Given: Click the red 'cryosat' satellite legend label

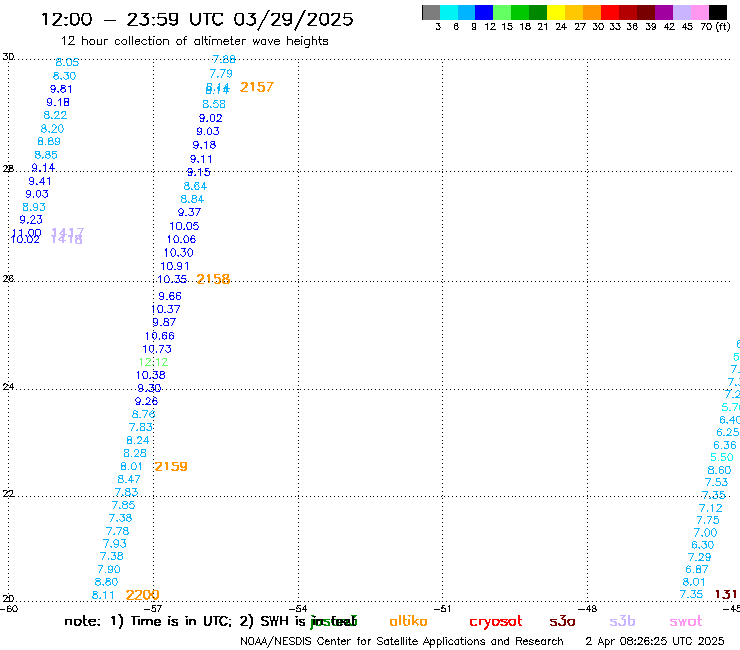Looking at the screenshot, I should pyautogui.click(x=496, y=621).
